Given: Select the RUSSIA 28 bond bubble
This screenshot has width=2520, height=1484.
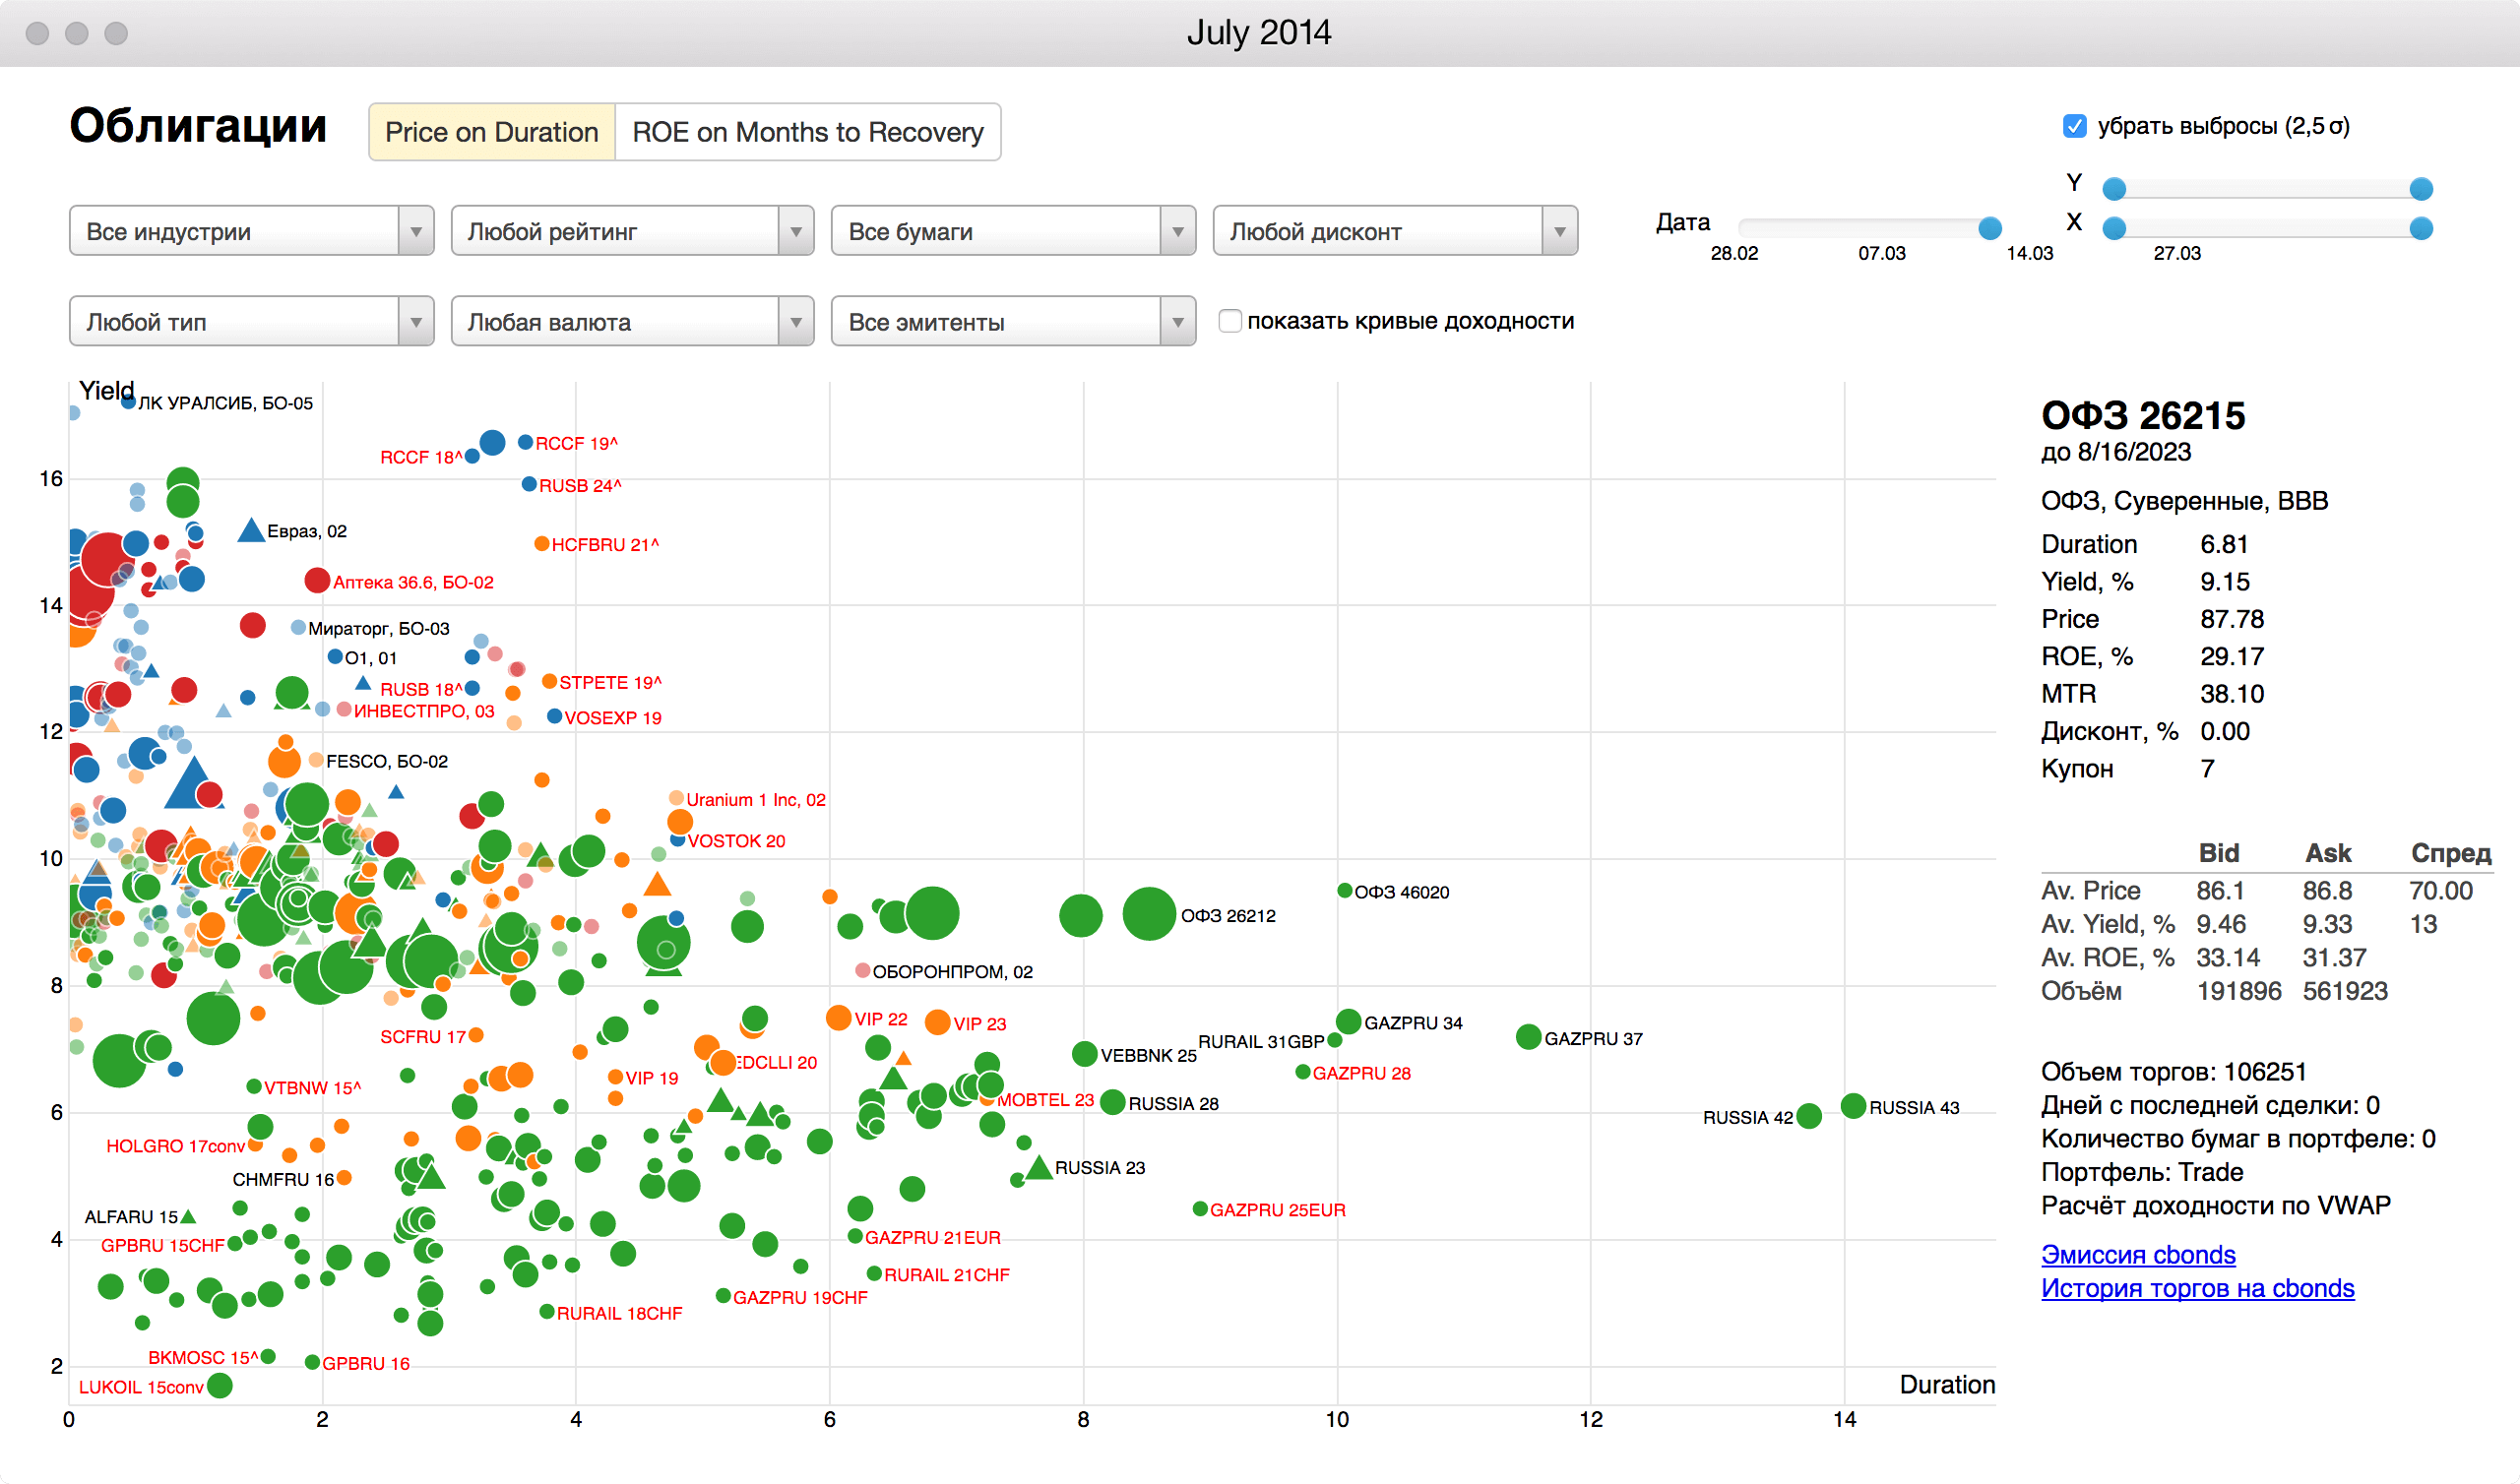Looking at the screenshot, I should click(x=1112, y=1102).
